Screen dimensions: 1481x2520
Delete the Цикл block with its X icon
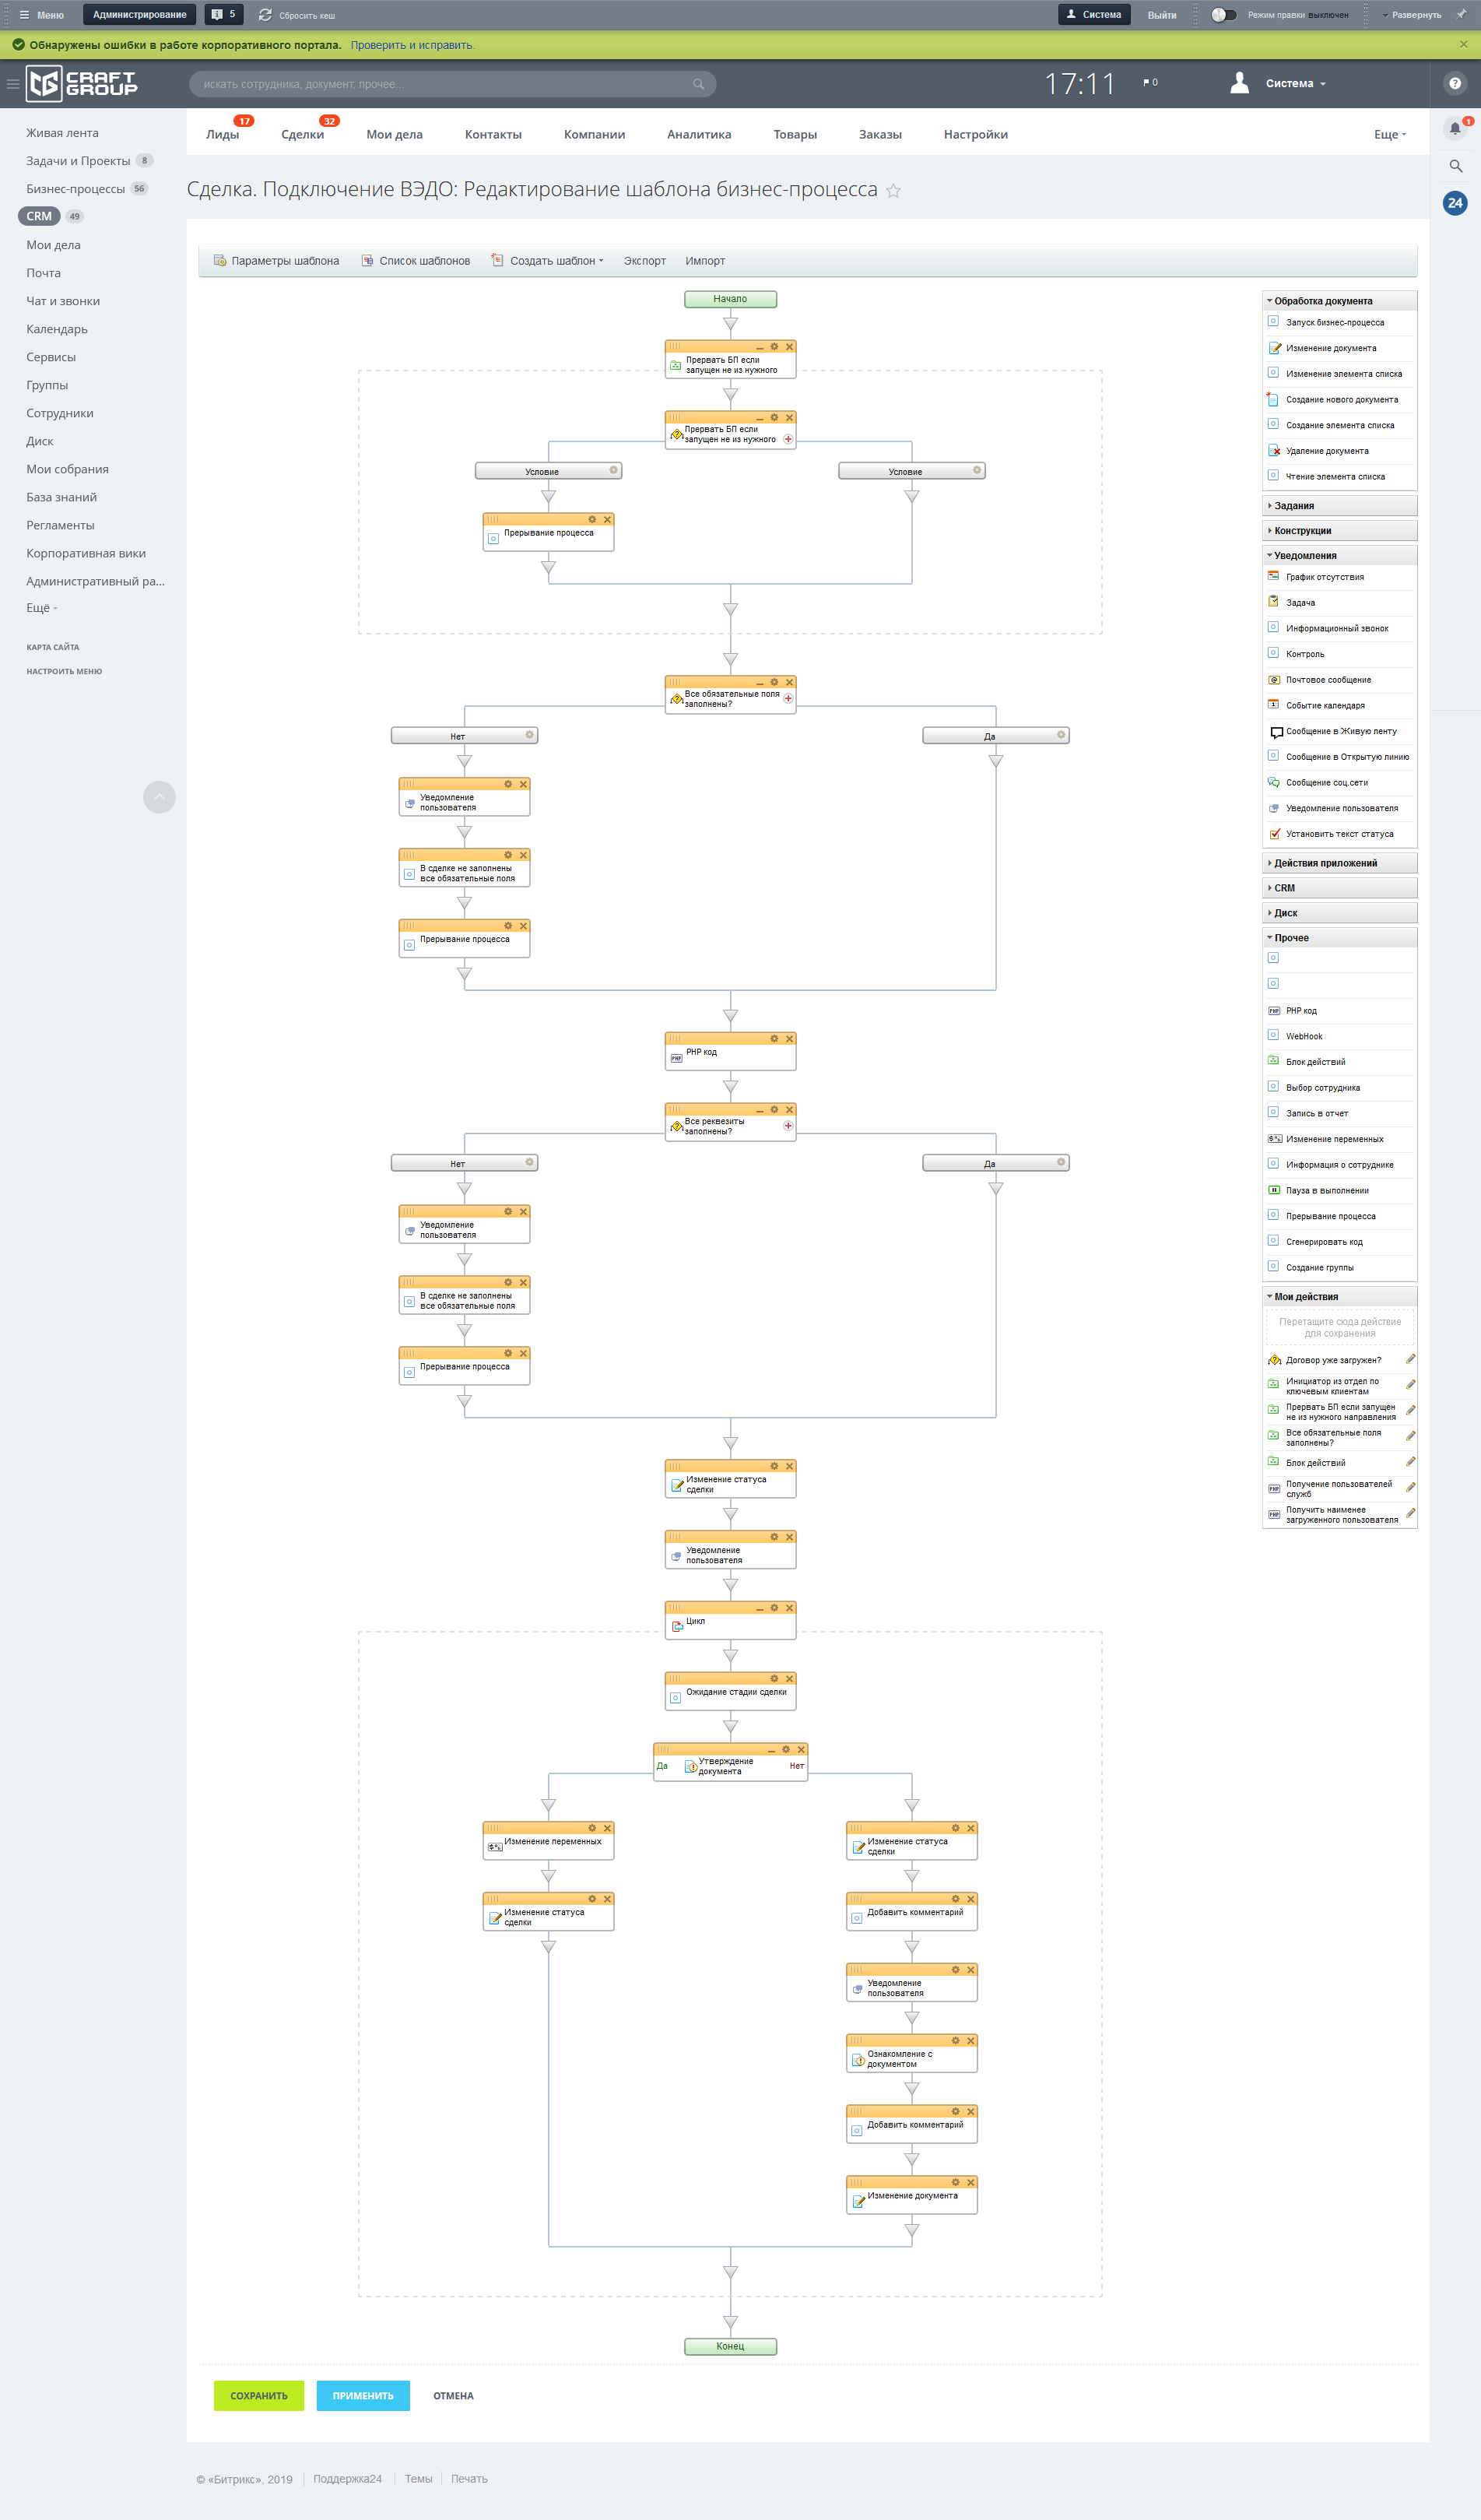coord(789,1608)
